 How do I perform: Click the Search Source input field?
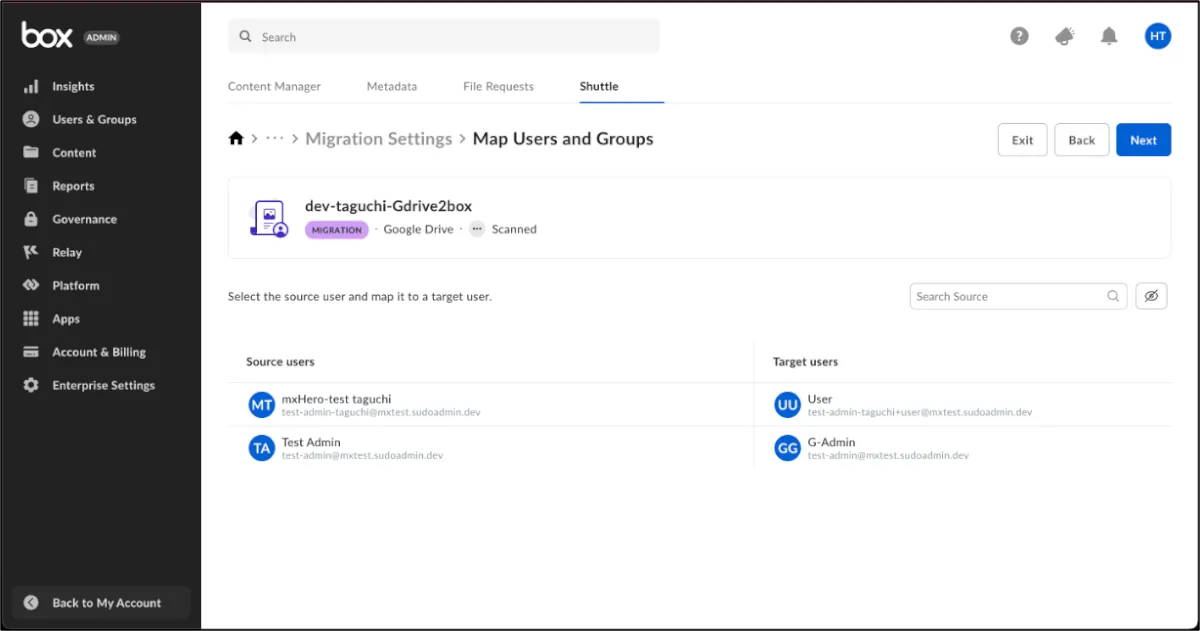(x=1008, y=296)
